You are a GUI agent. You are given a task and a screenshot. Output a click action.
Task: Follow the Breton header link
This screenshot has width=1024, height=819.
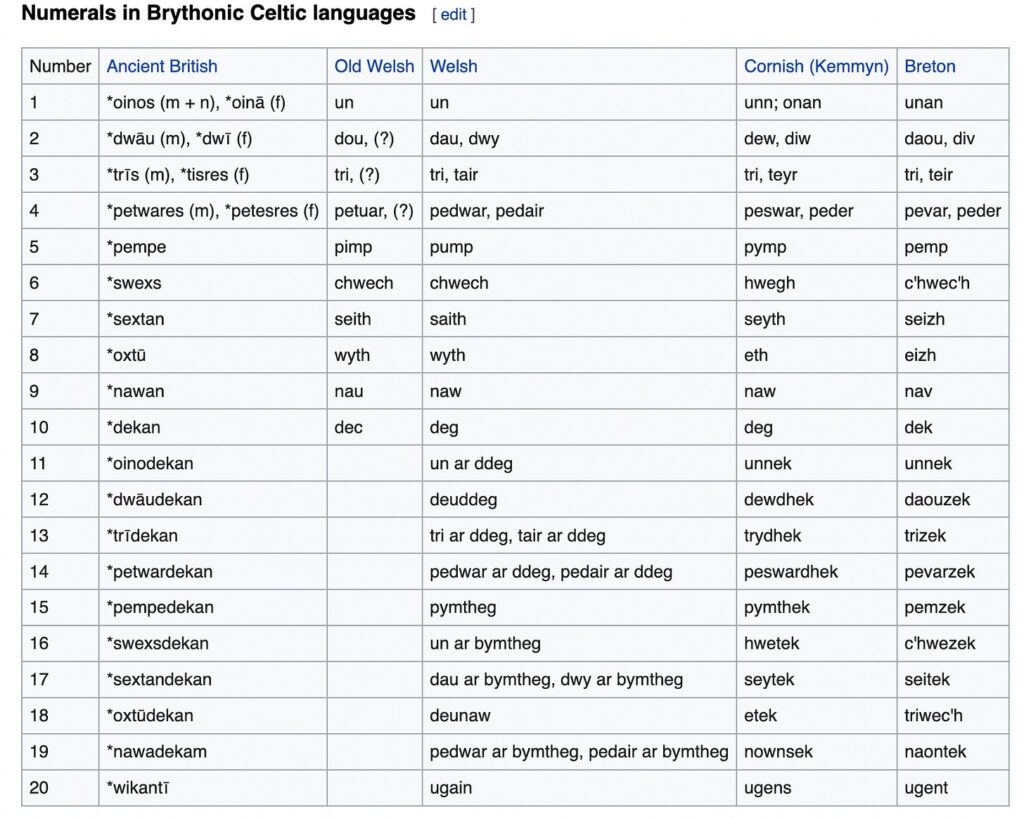930,66
